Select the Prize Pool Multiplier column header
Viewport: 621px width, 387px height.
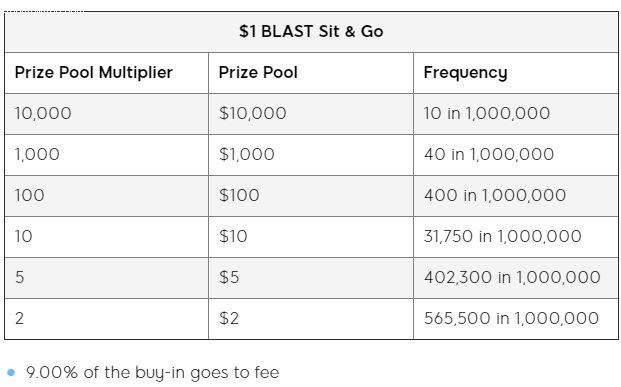[x=93, y=72]
